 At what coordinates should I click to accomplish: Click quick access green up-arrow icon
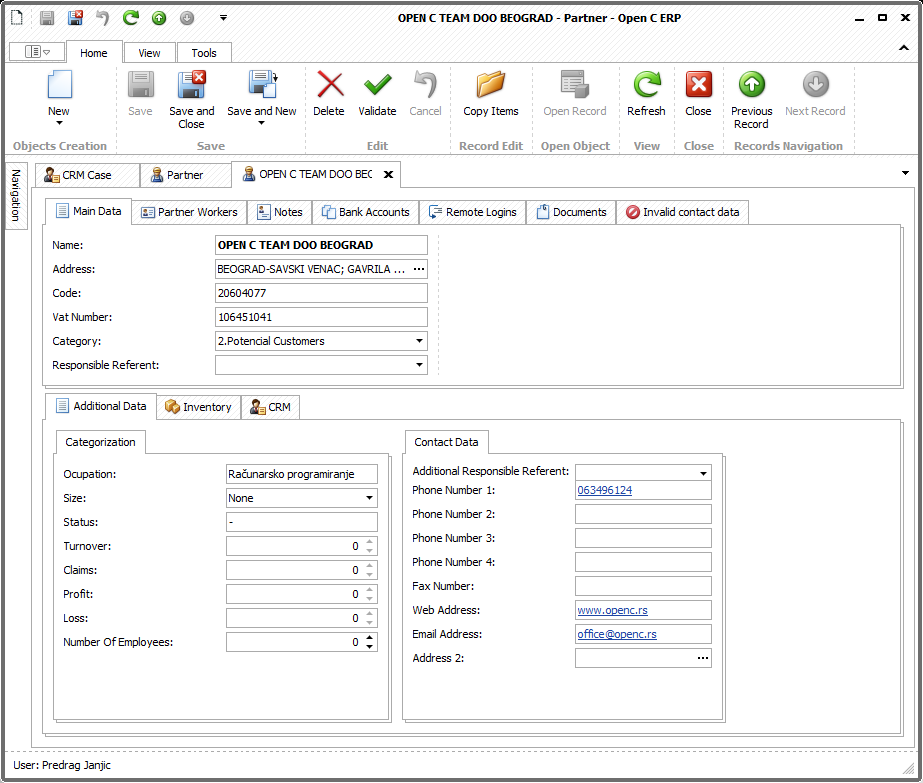(x=159, y=18)
